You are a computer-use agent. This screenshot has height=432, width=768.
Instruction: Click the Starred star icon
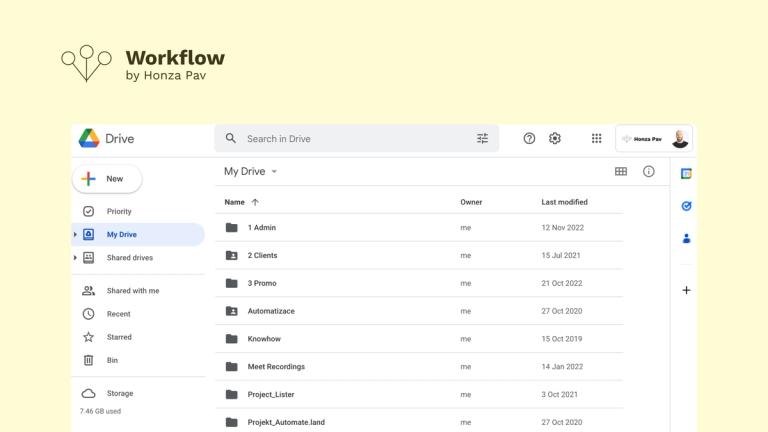click(x=88, y=337)
